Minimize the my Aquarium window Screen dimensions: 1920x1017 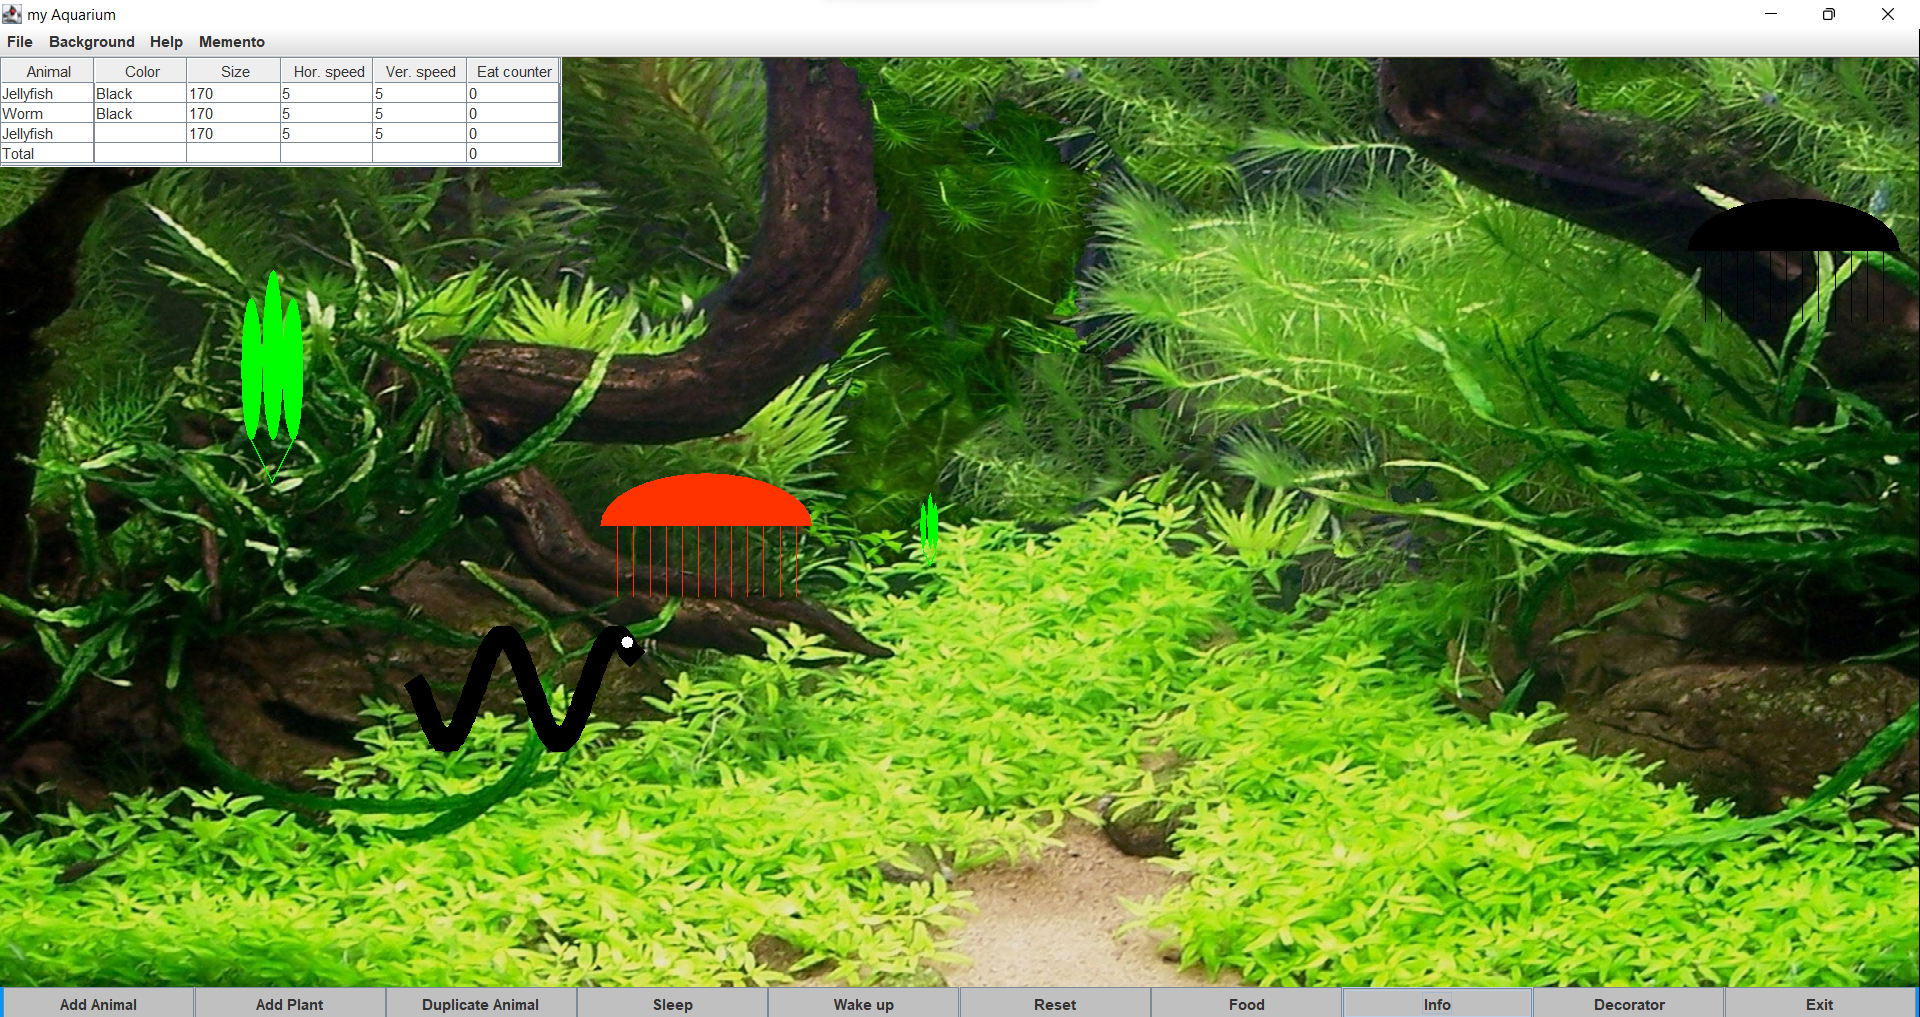pyautogui.click(x=1770, y=14)
